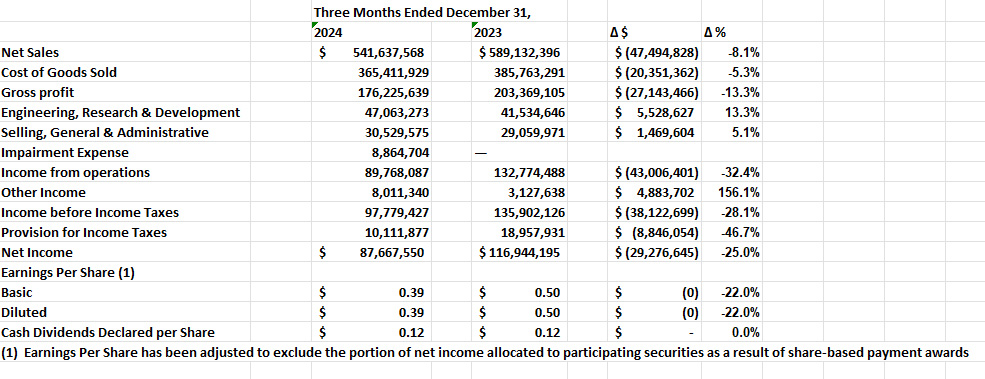This screenshot has width=985, height=379.
Task: Select the Cost of Goods Sold label
Action: [59, 72]
